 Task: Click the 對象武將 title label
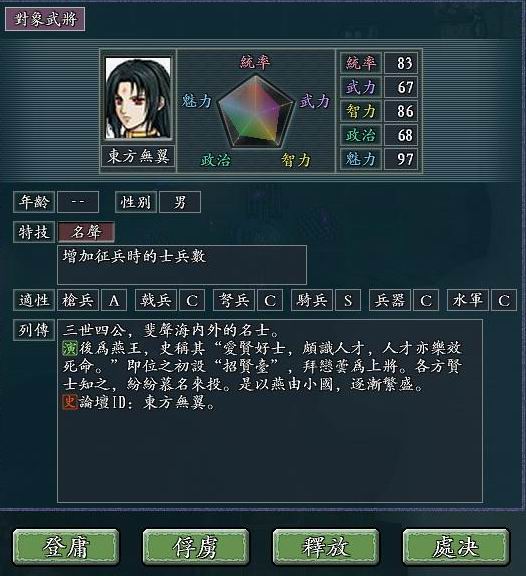click(45, 19)
